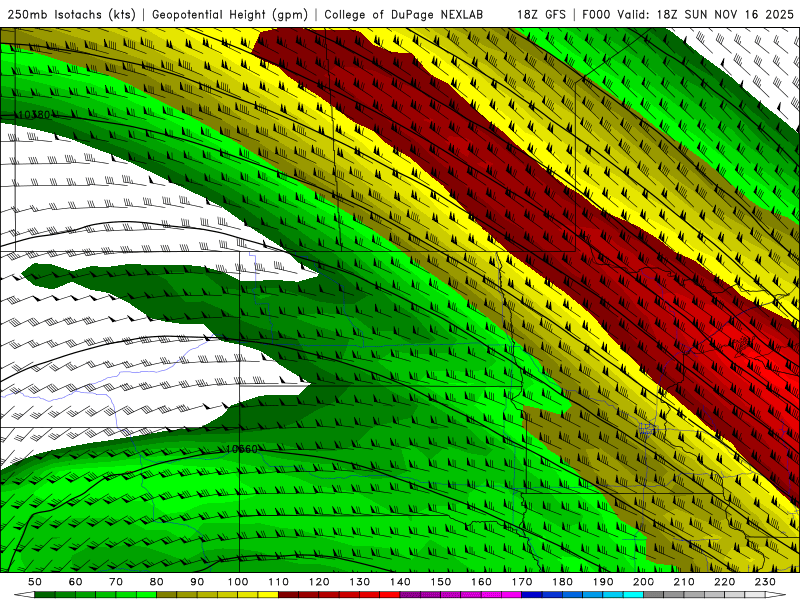The width and height of the screenshot is (800, 600).
Task: Click the 90 value on the legend
Action: (197, 582)
